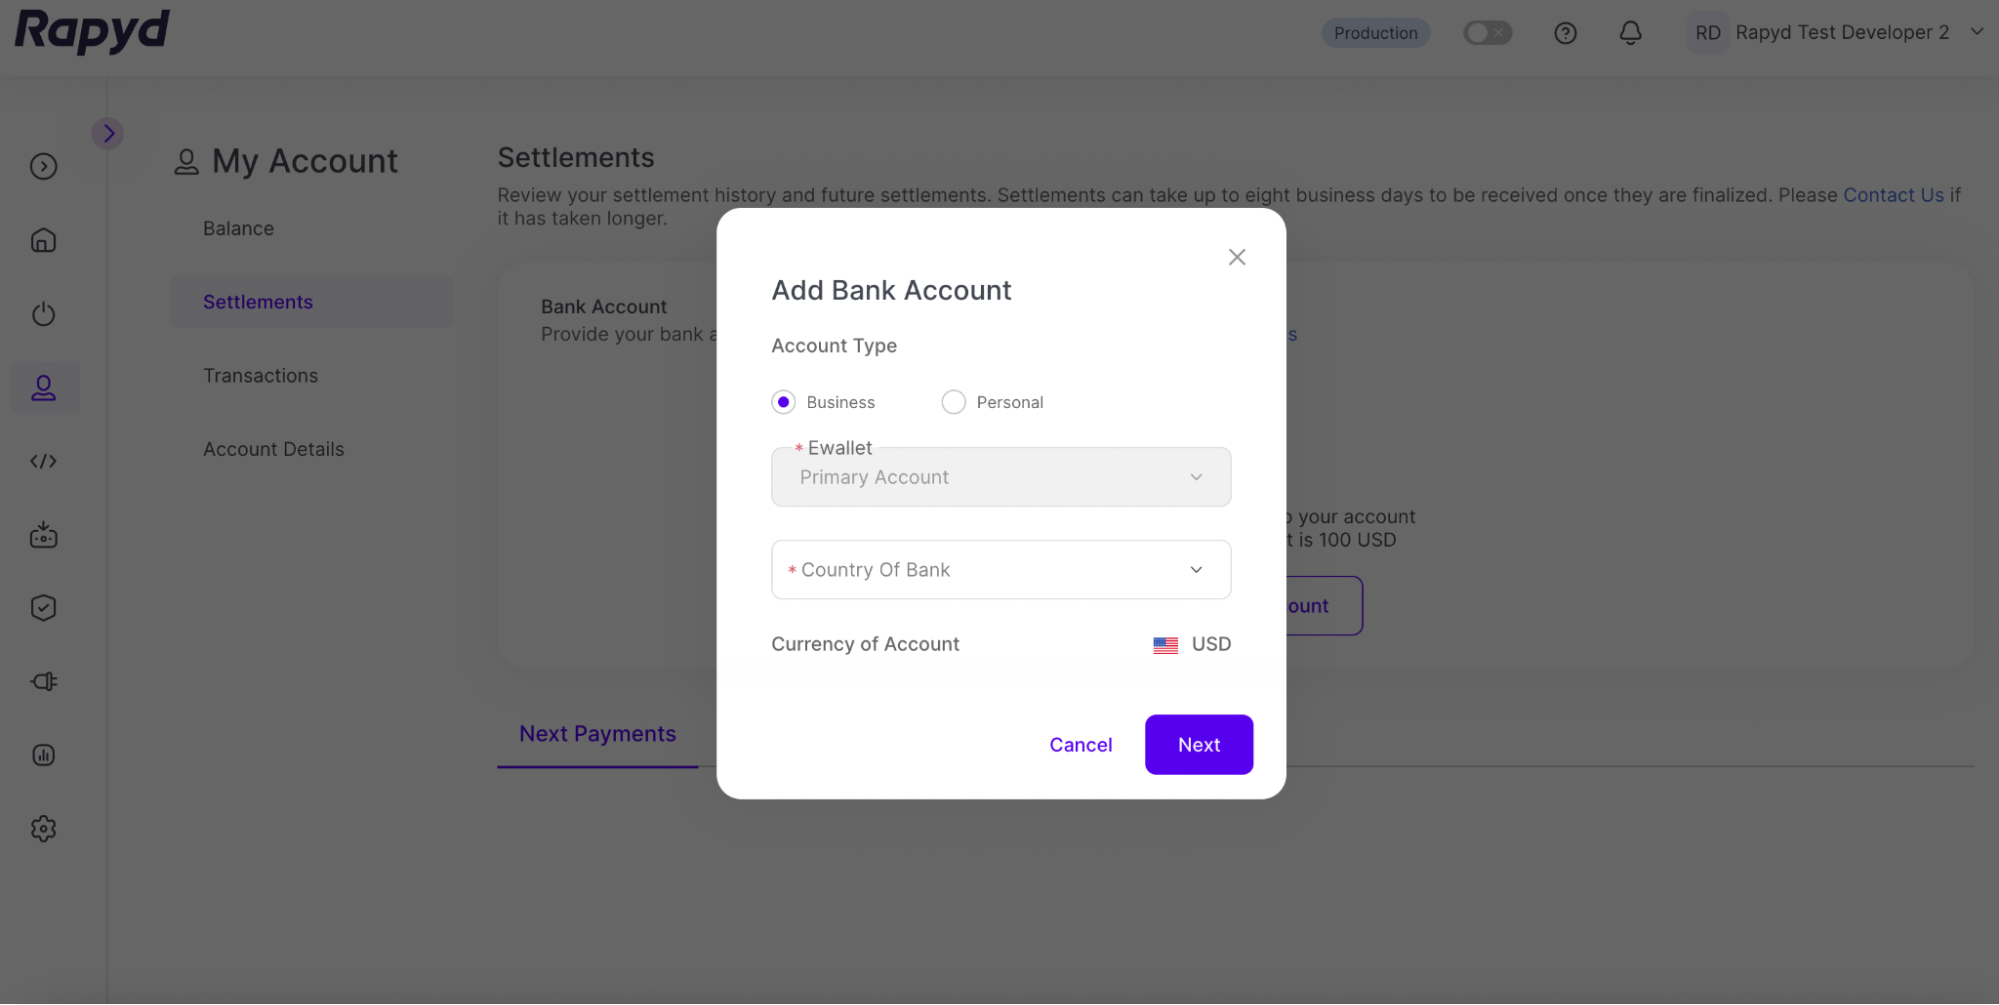Image resolution: width=1999 pixels, height=1005 pixels.
Task: Click the settings gear icon in the sidebar
Action: 43,828
